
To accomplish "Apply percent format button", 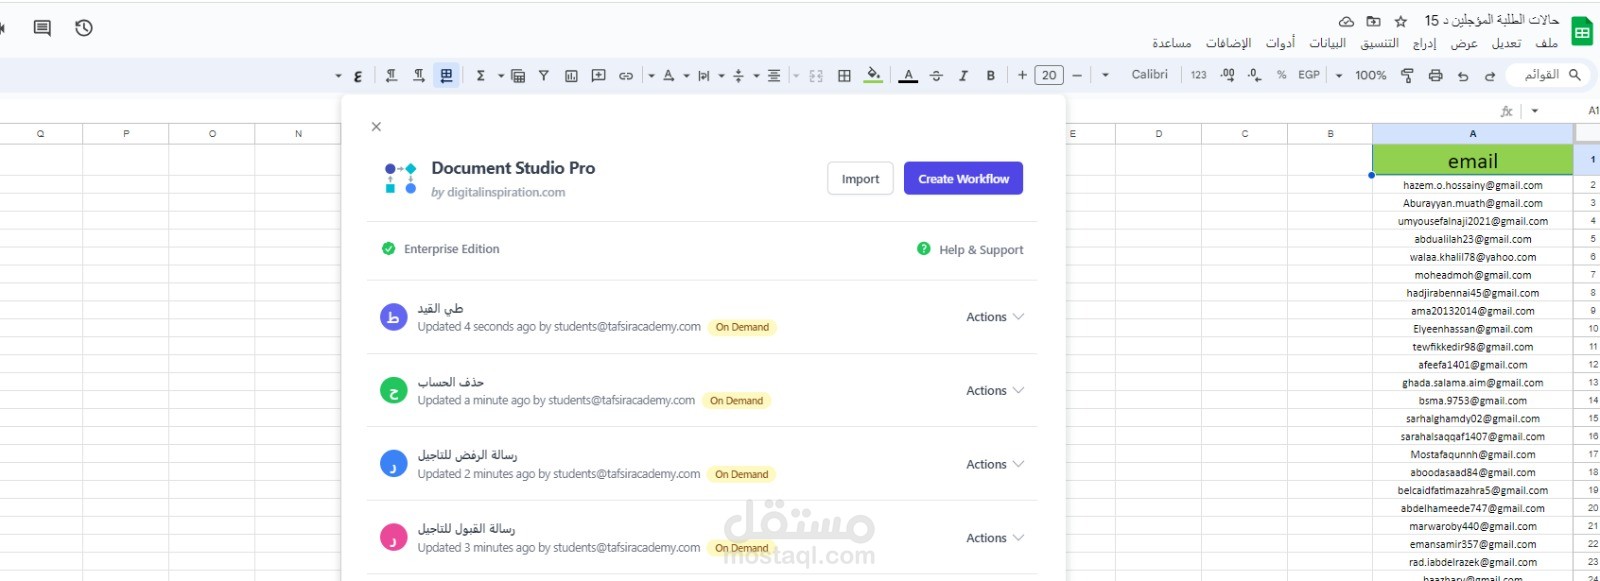I will point(1281,75).
